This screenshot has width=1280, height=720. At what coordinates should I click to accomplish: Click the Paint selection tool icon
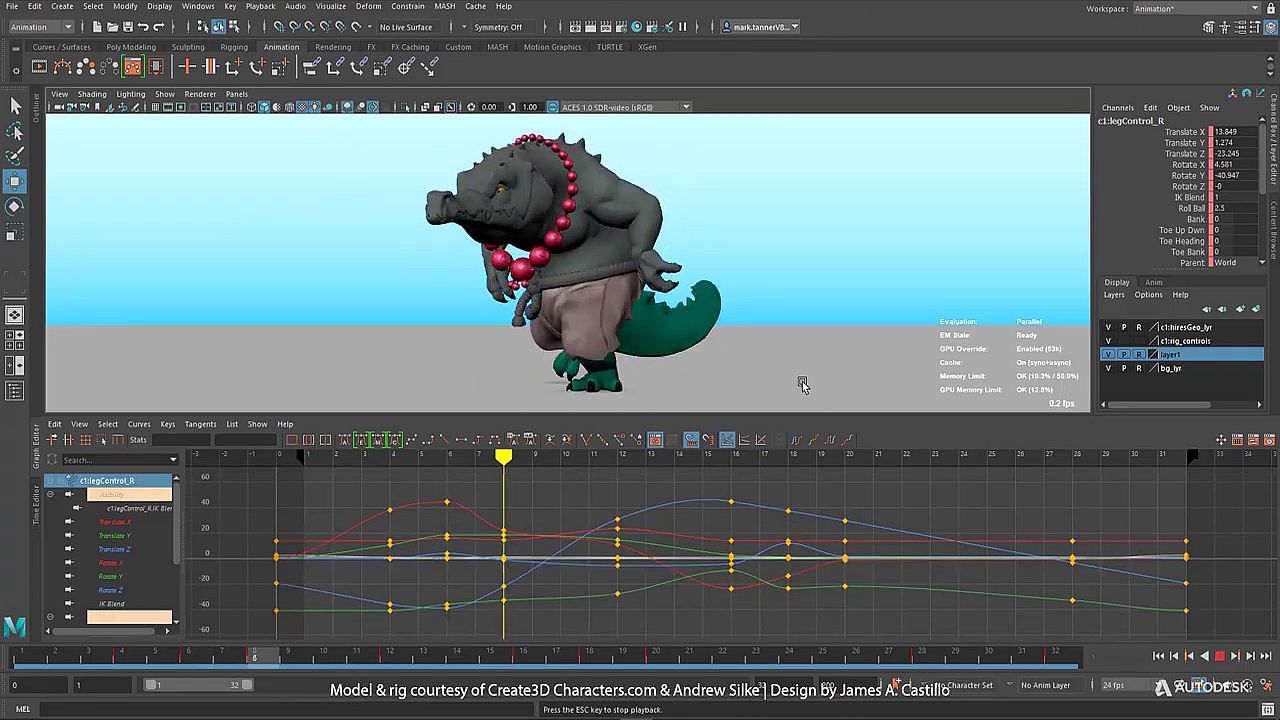(15, 156)
